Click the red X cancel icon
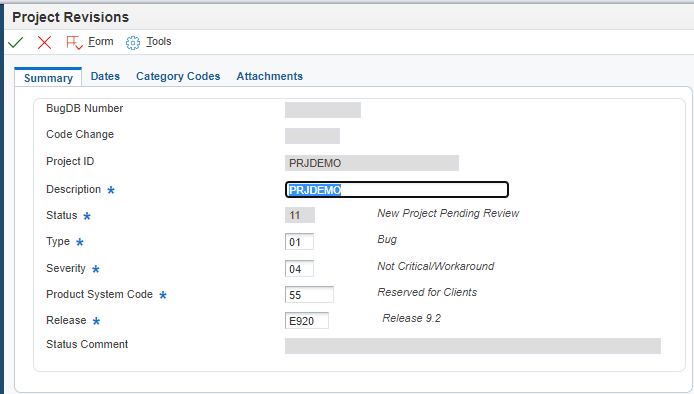The width and height of the screenshot is (694, 394). (x=44, y=42)
